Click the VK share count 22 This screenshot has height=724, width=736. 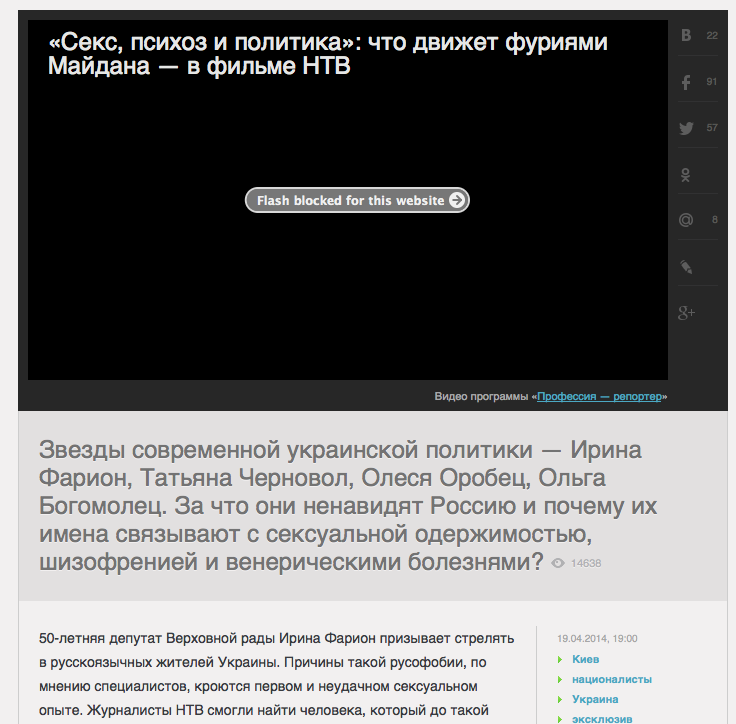712,36
